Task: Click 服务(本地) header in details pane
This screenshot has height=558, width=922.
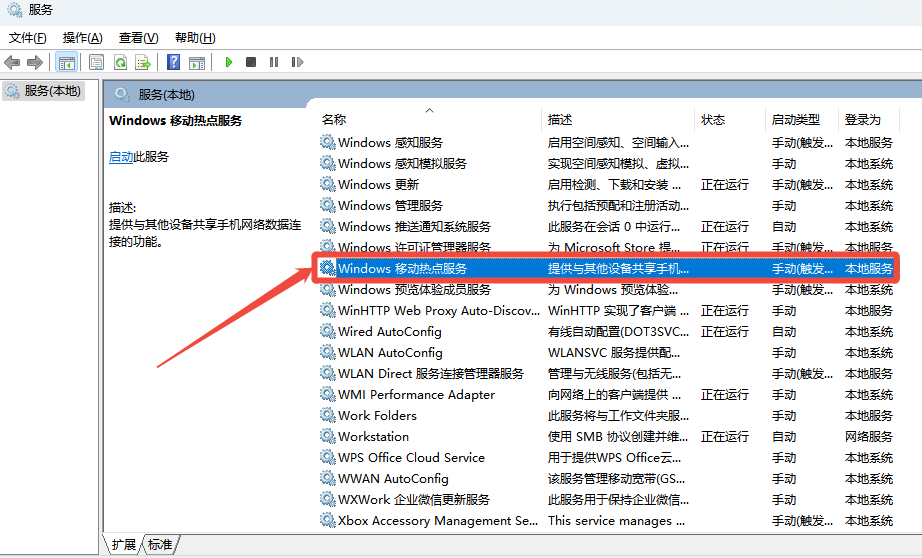Action: (166, 95)
